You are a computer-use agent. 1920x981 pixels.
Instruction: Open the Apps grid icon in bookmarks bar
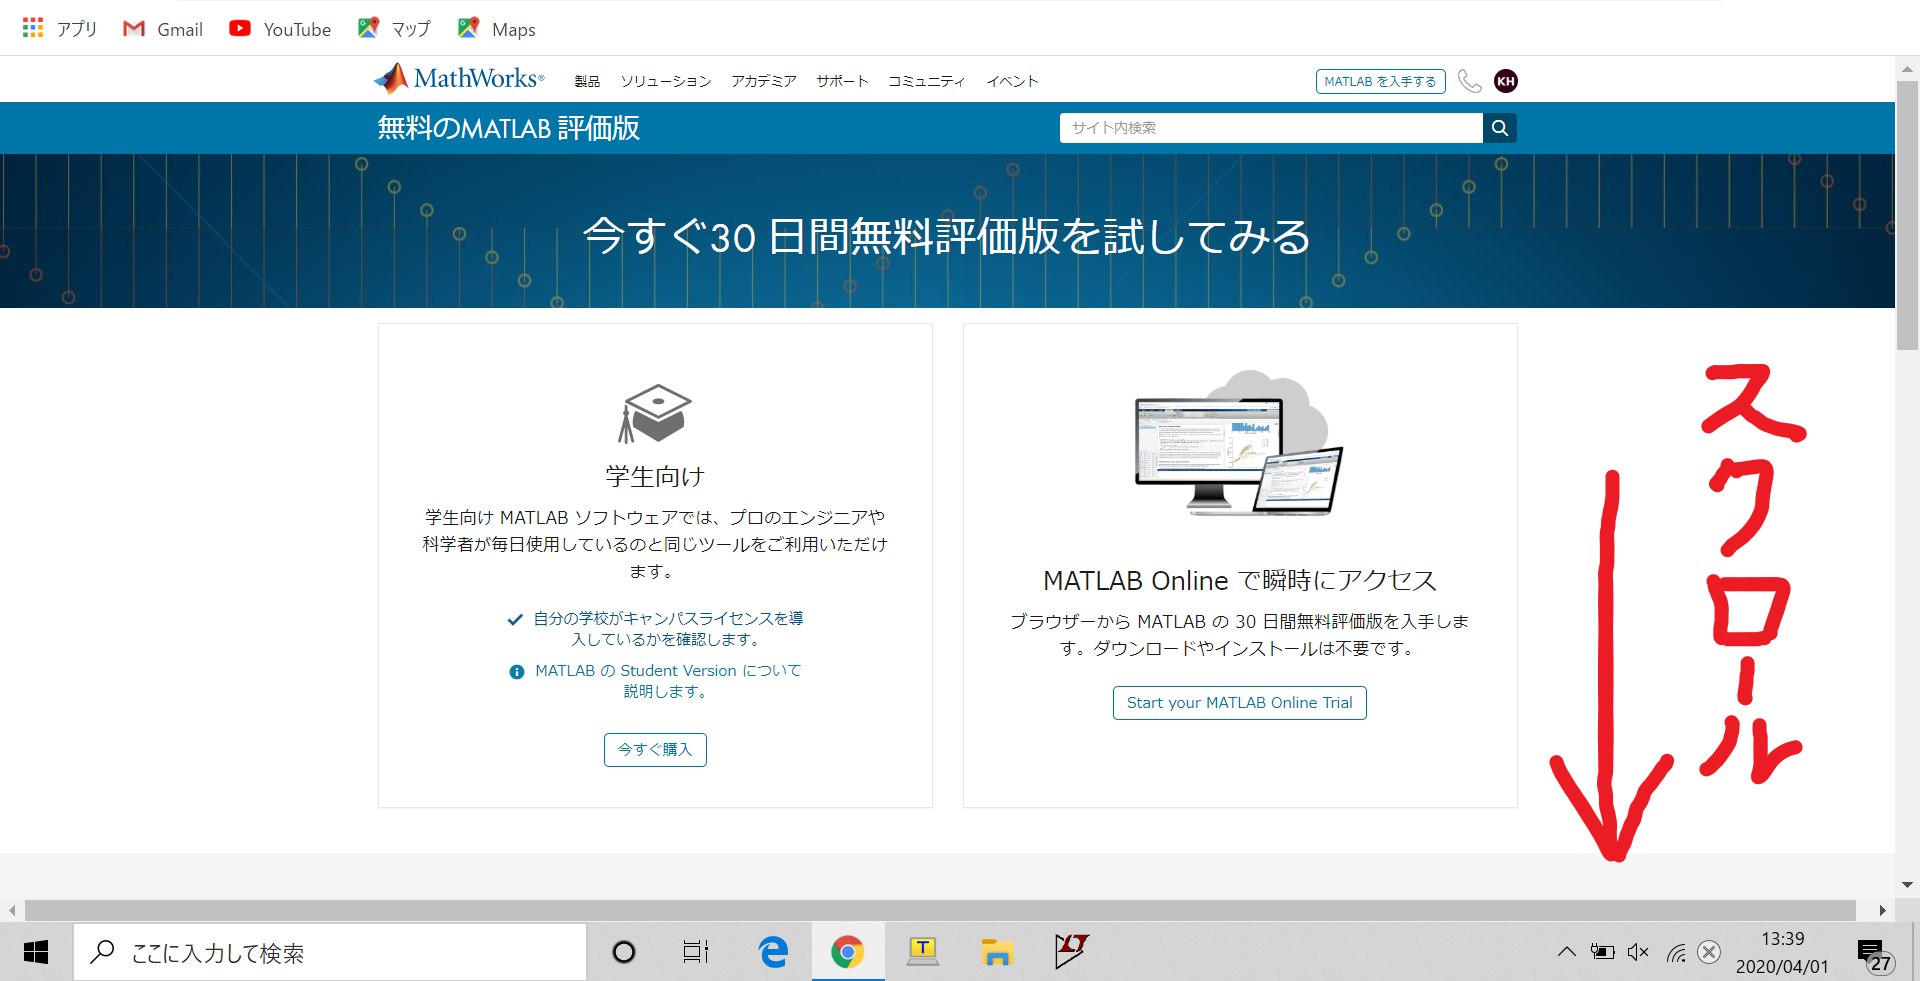pos(33,28)
